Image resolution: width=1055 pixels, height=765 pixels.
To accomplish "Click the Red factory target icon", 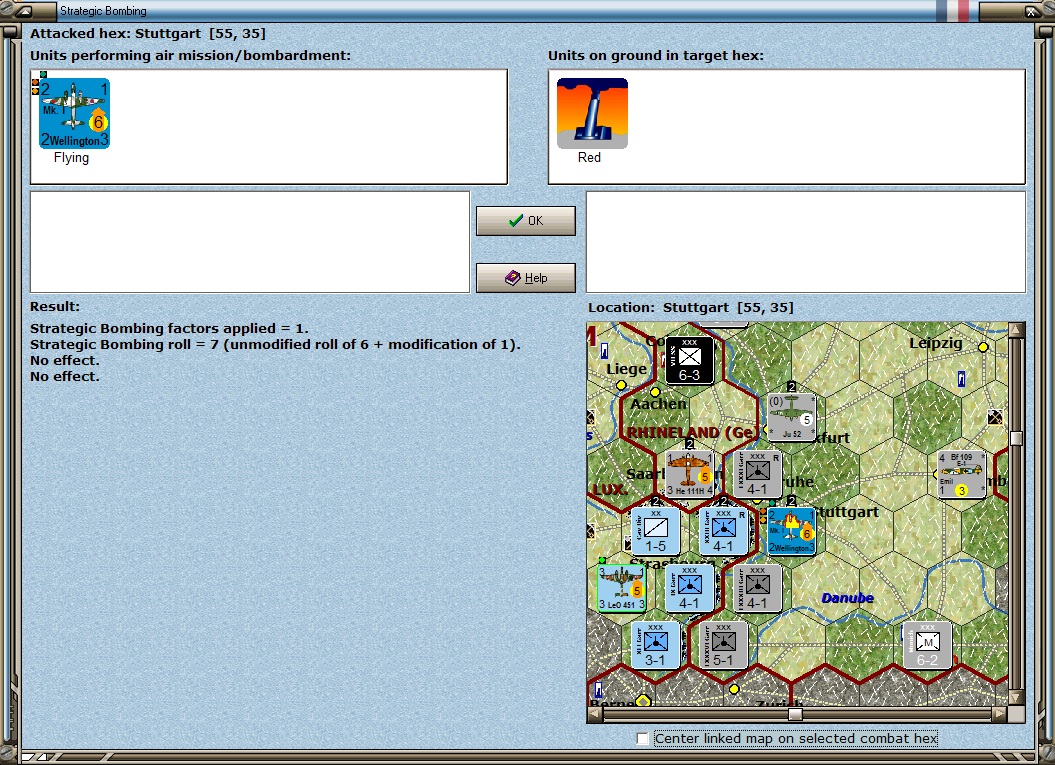I will click(592, 113).
